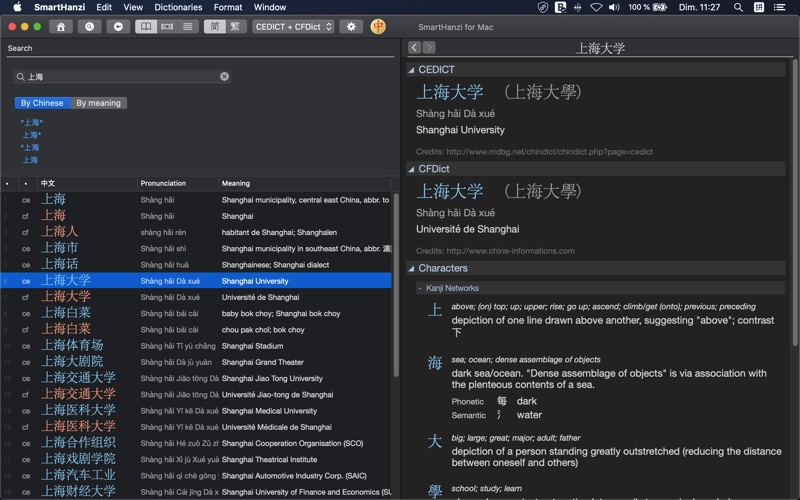
Task: Select the Shanghai Jiao Tong University row
Action: click(196, 379)
